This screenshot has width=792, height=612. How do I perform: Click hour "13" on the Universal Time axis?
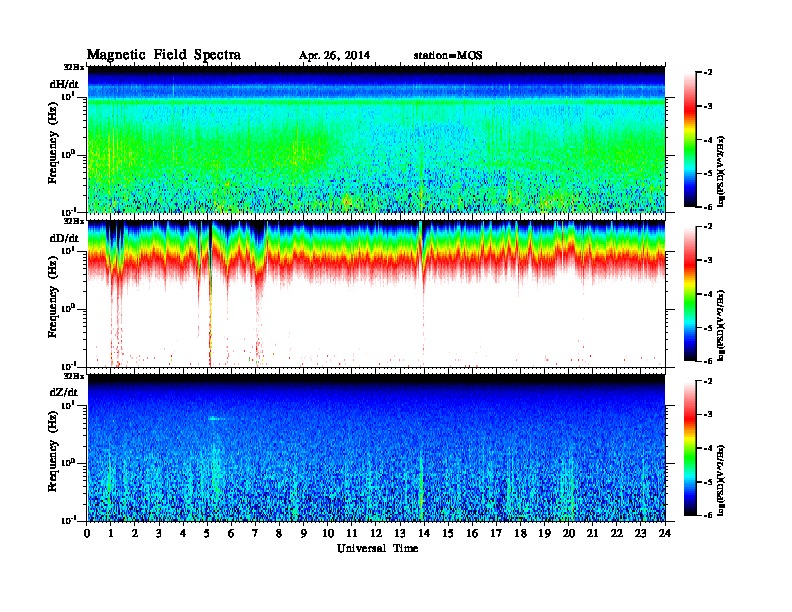pyautogui.click(x=400, y=533)
